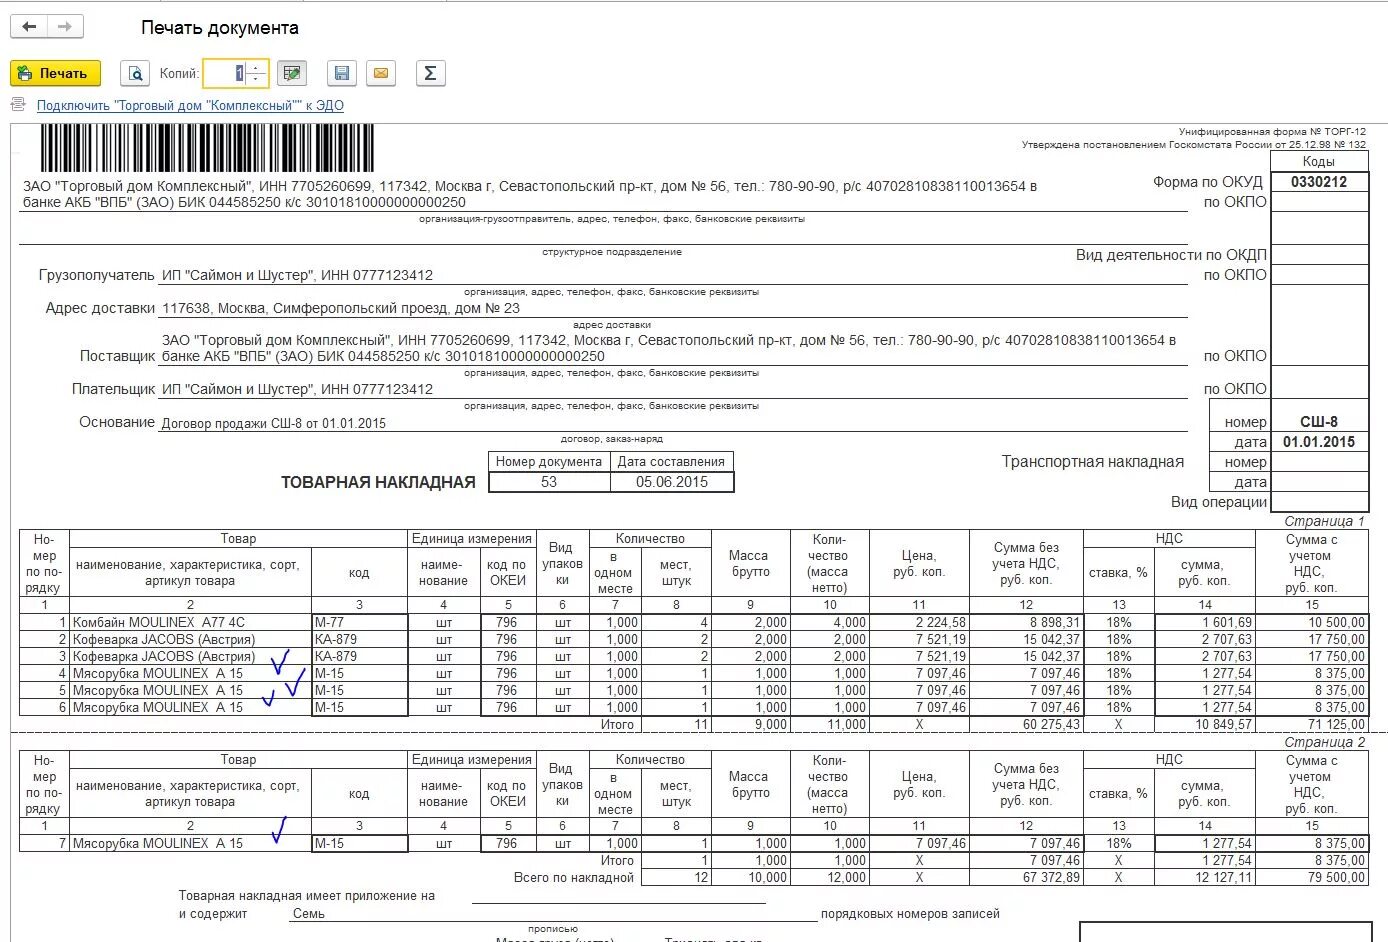Screen dimensions: 1388x942
Task: Click the Всего по накладной label
Action: [574, 877]
